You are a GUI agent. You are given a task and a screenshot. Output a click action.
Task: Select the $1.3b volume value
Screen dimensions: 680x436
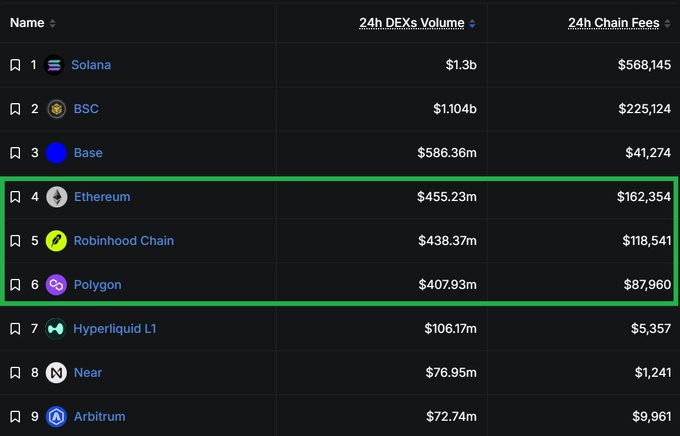461,65
